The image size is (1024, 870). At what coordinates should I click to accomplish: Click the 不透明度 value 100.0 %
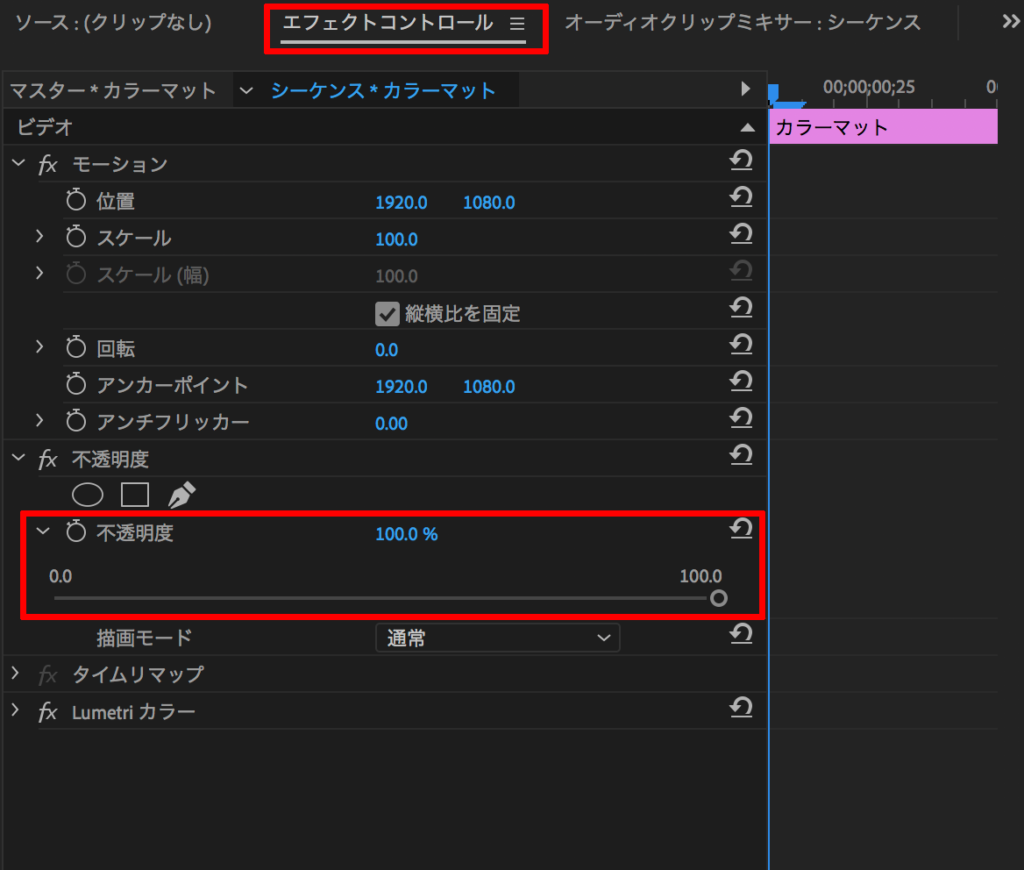(x=406, y=534)
